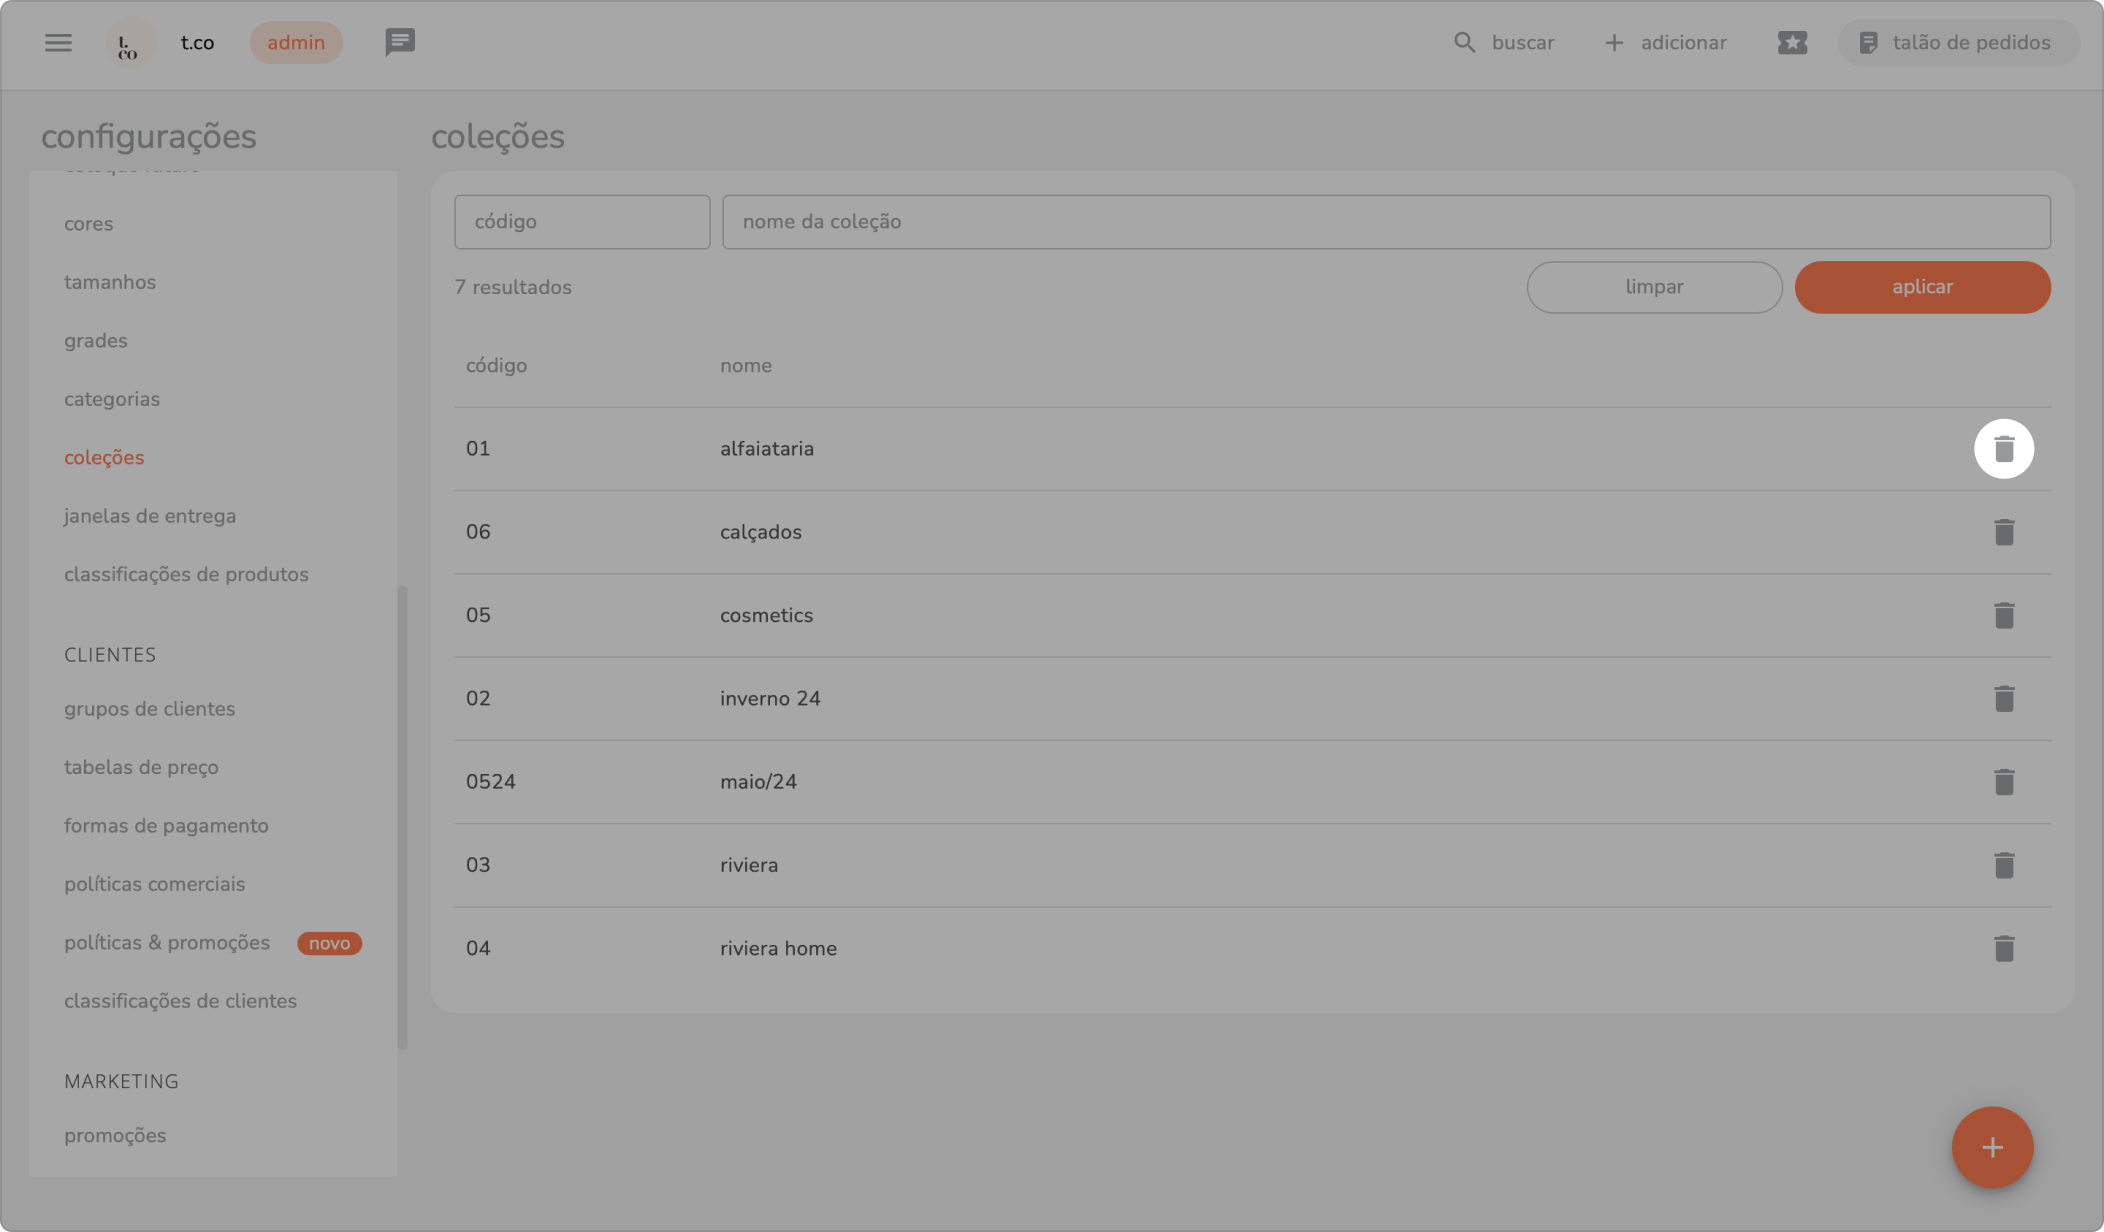This screenshot has height=1232, width=2104.
Task: Click the adicionar button in header
Action: tap(1665, 43)
